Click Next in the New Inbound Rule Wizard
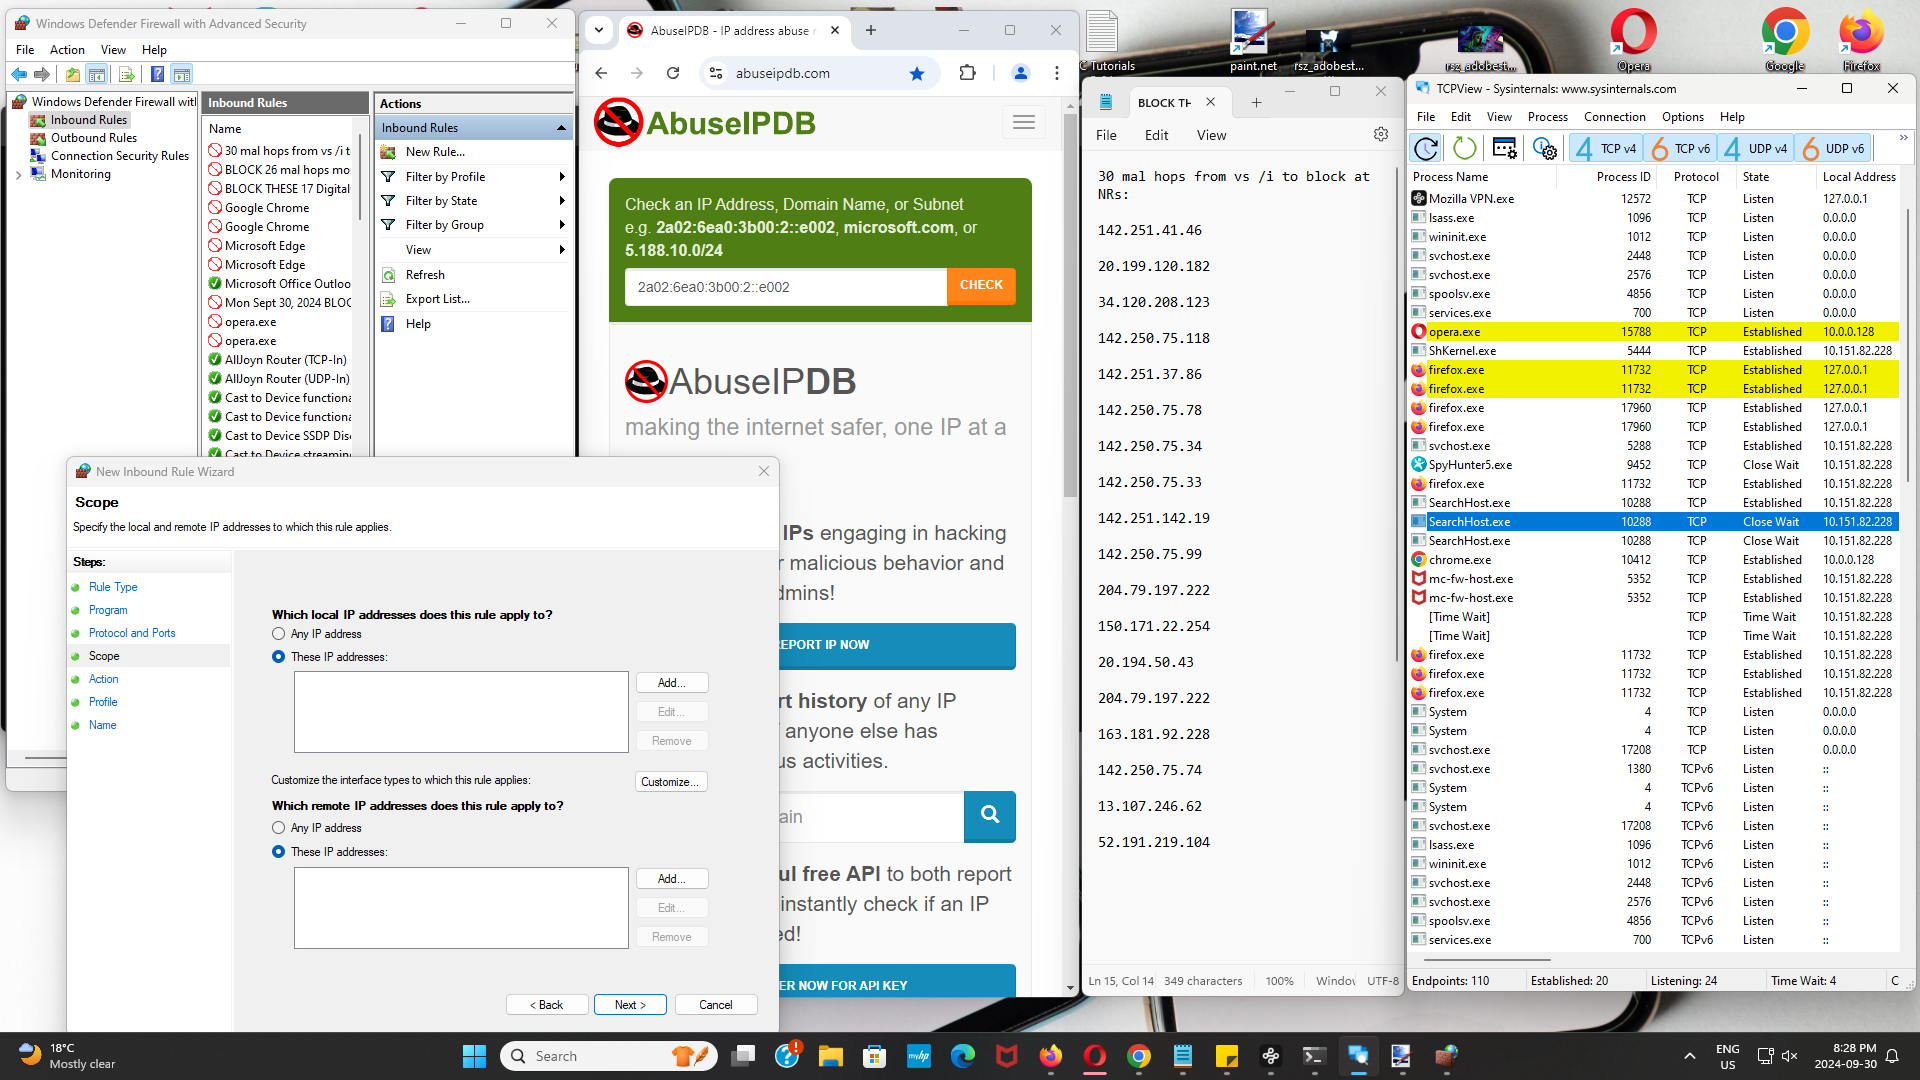Image resolution: width=1920 pixels, height=1080 pixels. pos(630,1004)
